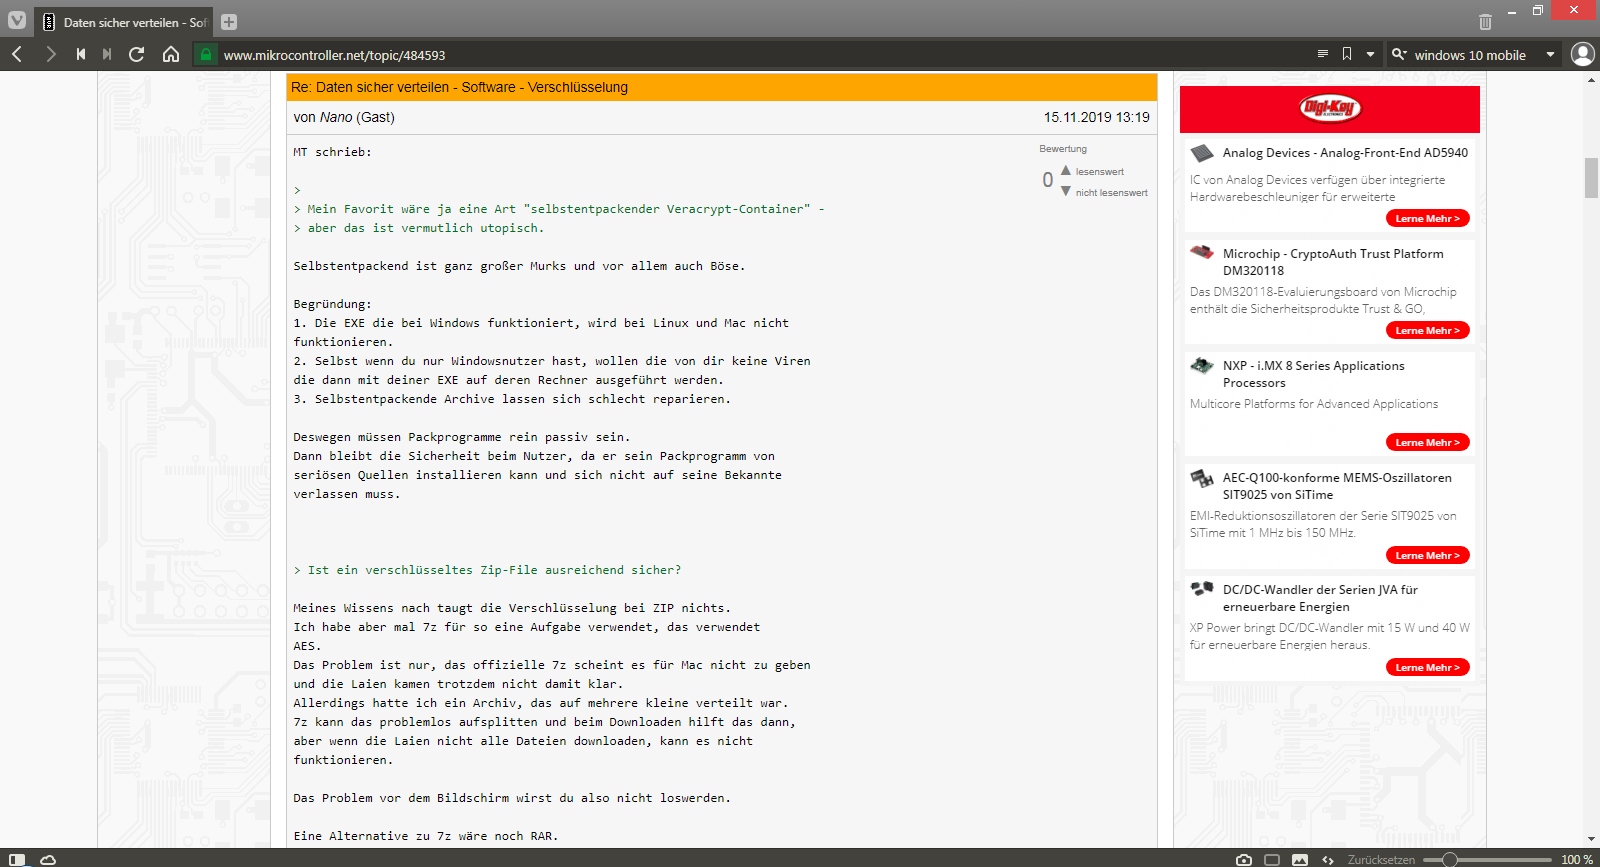Click Lerne Mehr under DC/DC-Wandler ad
The width and height of the screenshot is (1600, 867).
tap(1427, 667)
